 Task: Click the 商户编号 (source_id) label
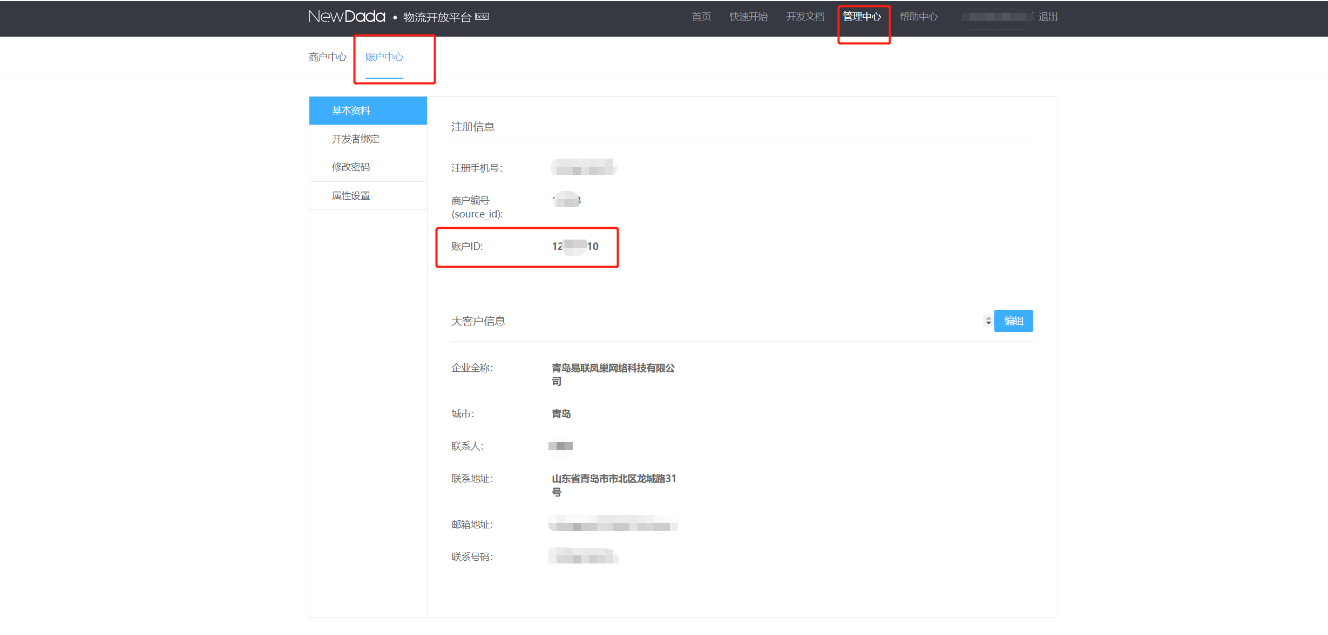pyautogui.click(x=477, y=207)
